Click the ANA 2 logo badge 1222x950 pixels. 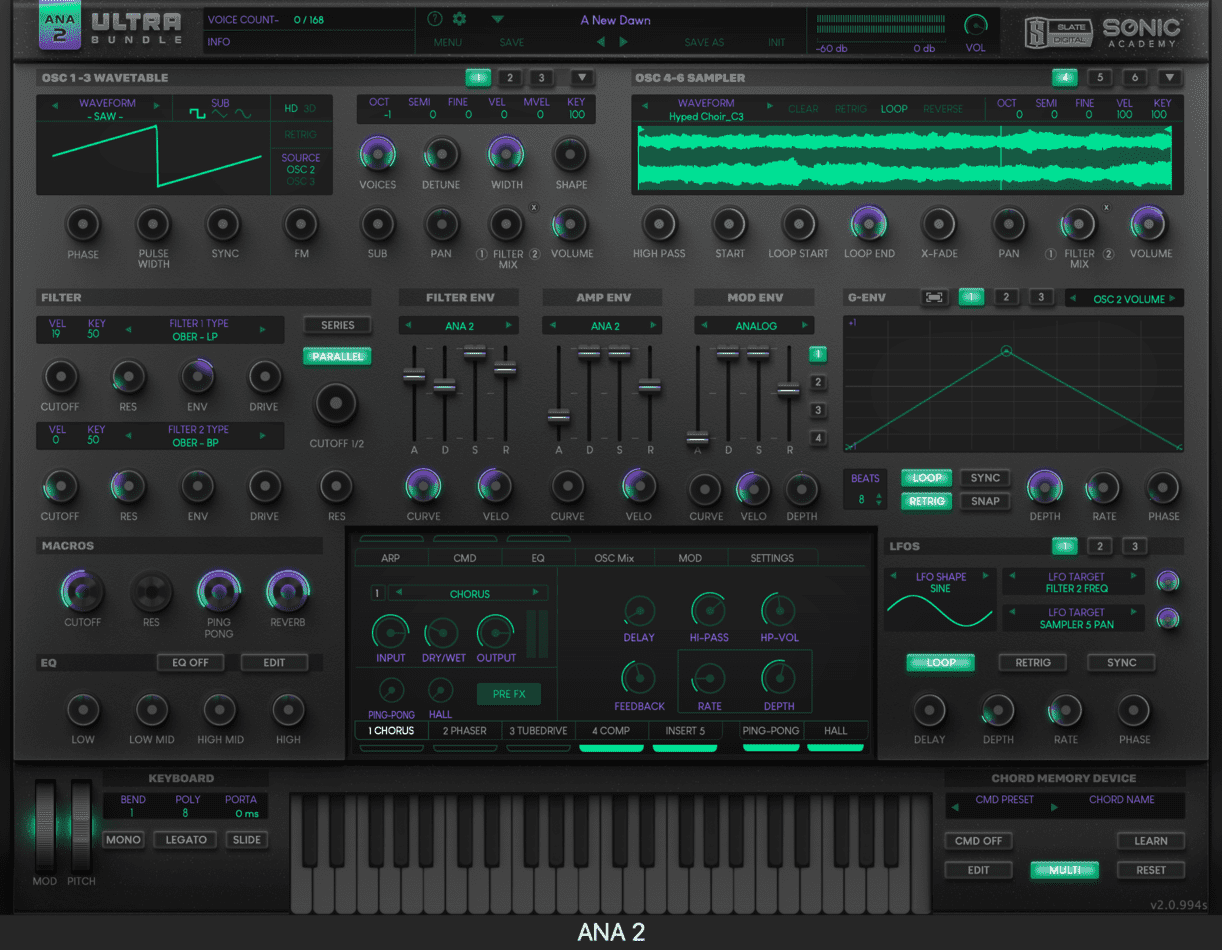click(60, 27)
